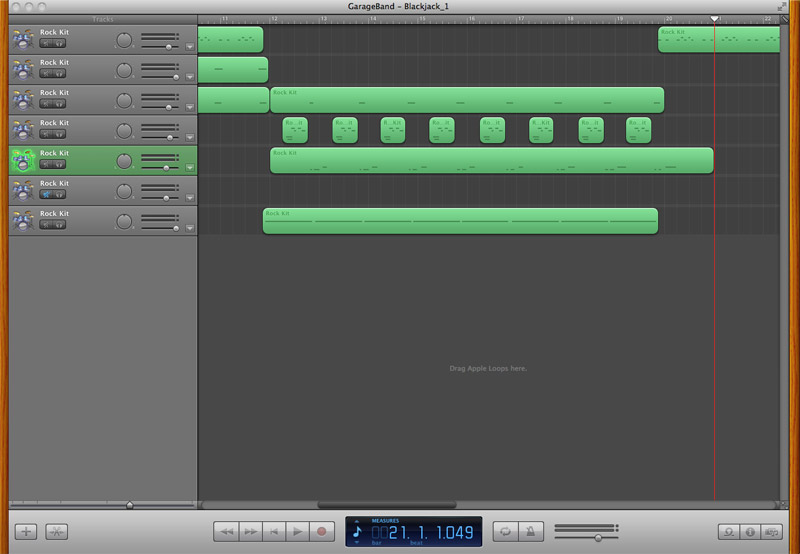The height and width of the screenshot is (554, 800).
Task: Click bar 17 in the timeline ruler
Action: (521, 19)
